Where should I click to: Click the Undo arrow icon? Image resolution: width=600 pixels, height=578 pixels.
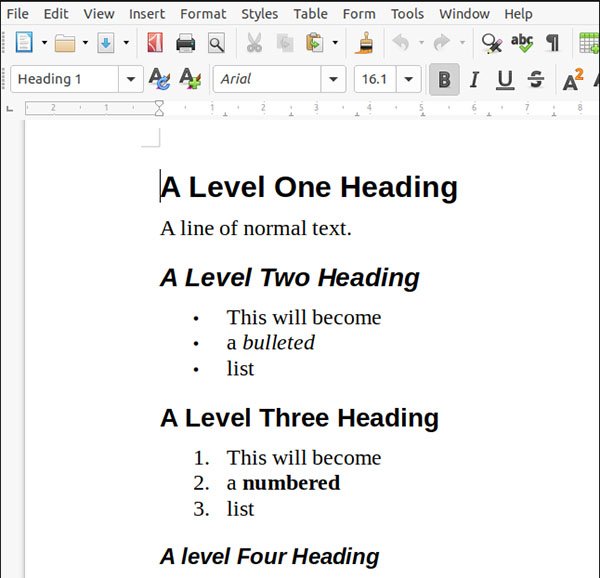401,42
